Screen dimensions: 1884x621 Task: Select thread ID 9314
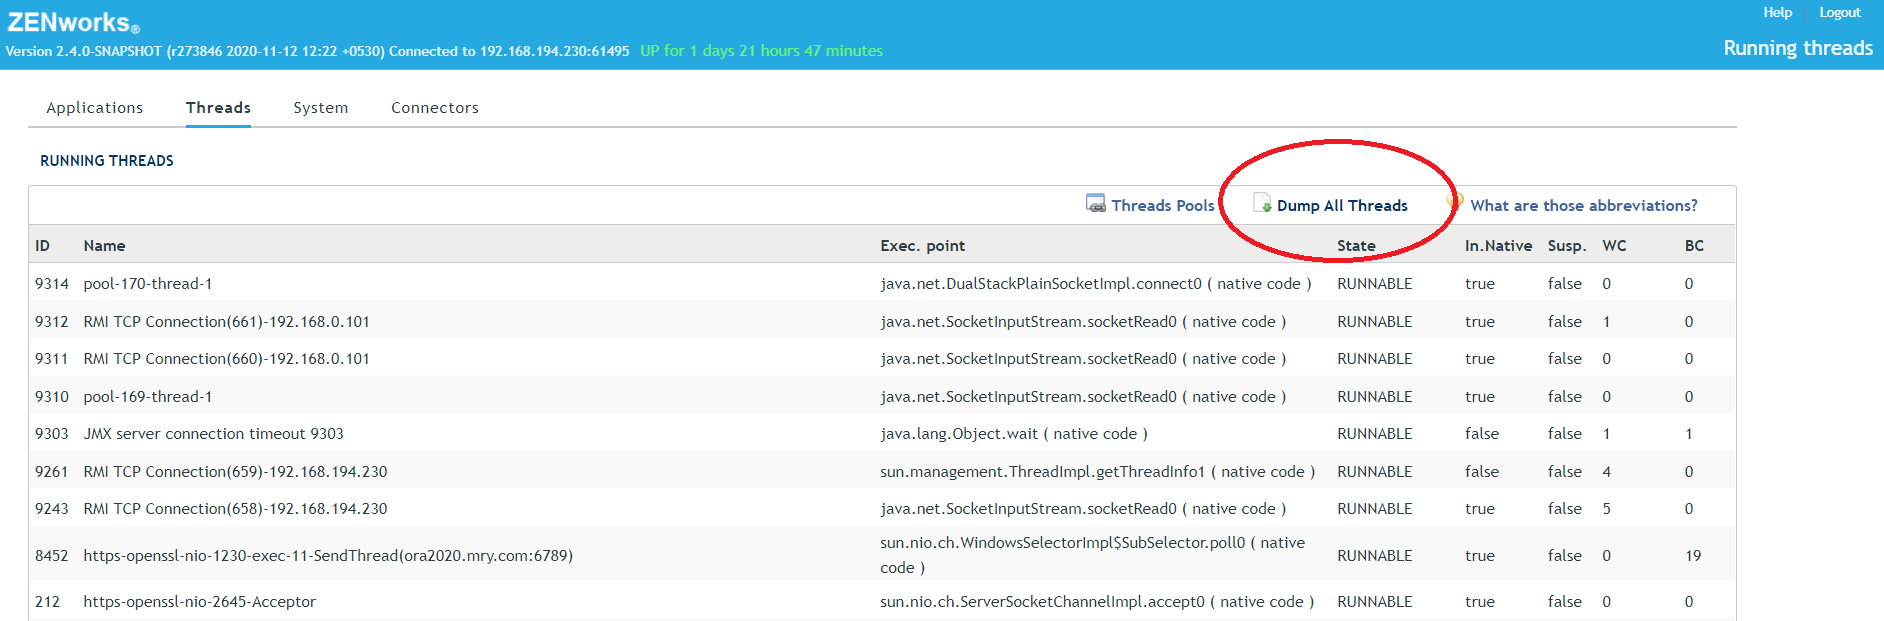(x=52, y=284)
